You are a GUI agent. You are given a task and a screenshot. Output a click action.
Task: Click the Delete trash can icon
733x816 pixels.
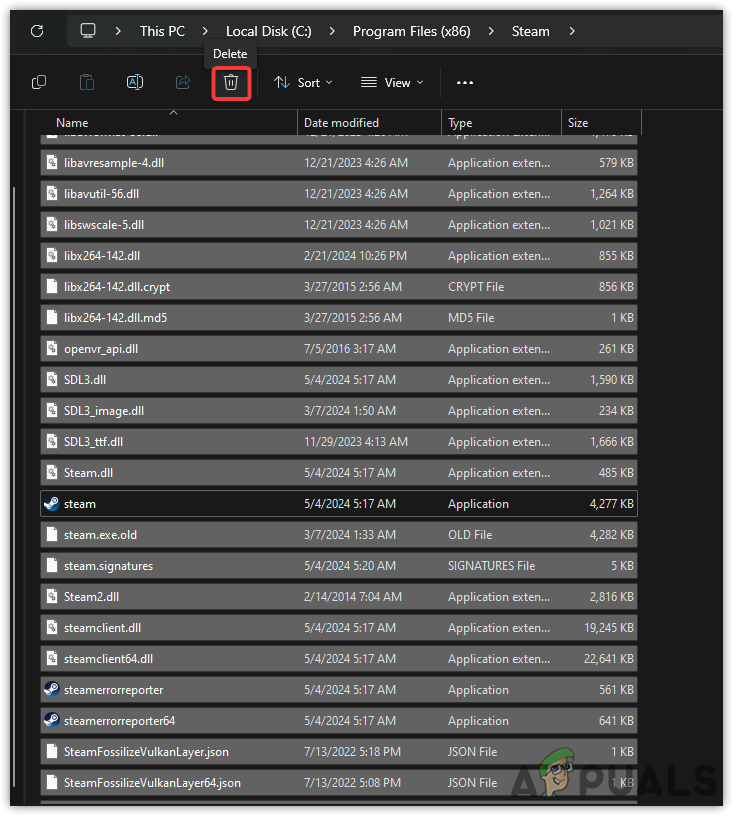tap(231, 82)
